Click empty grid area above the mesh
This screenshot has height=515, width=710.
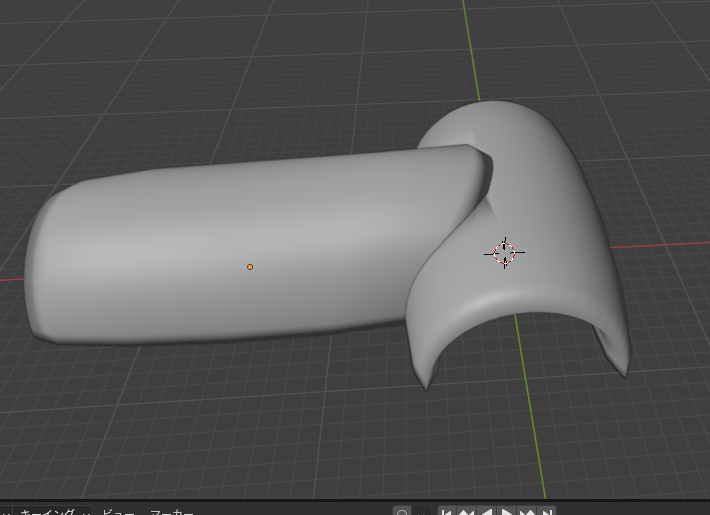tap(250, 60)
